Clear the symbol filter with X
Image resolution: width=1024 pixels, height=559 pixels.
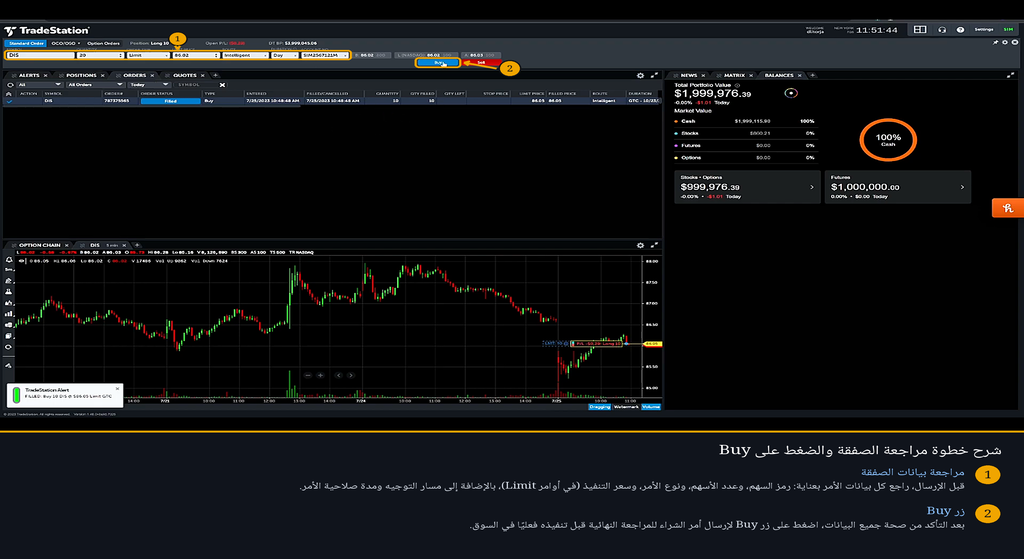[222, 85]
